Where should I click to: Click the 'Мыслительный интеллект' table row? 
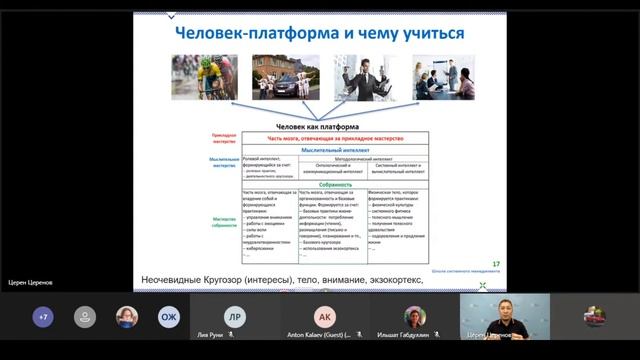335,150
